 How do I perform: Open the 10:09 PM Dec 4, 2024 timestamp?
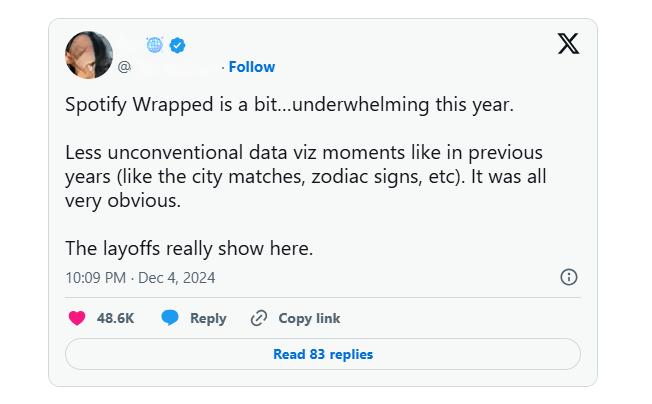point(140,277)
